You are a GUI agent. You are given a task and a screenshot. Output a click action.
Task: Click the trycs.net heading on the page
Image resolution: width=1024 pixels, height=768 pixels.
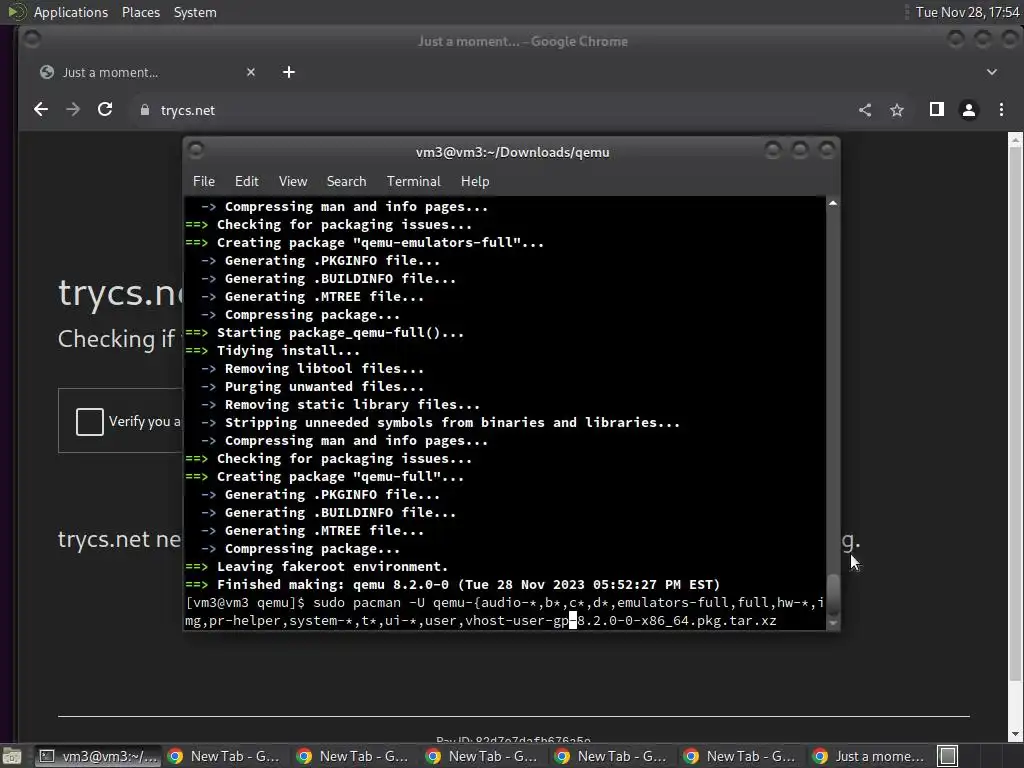[x=121, y=293]
